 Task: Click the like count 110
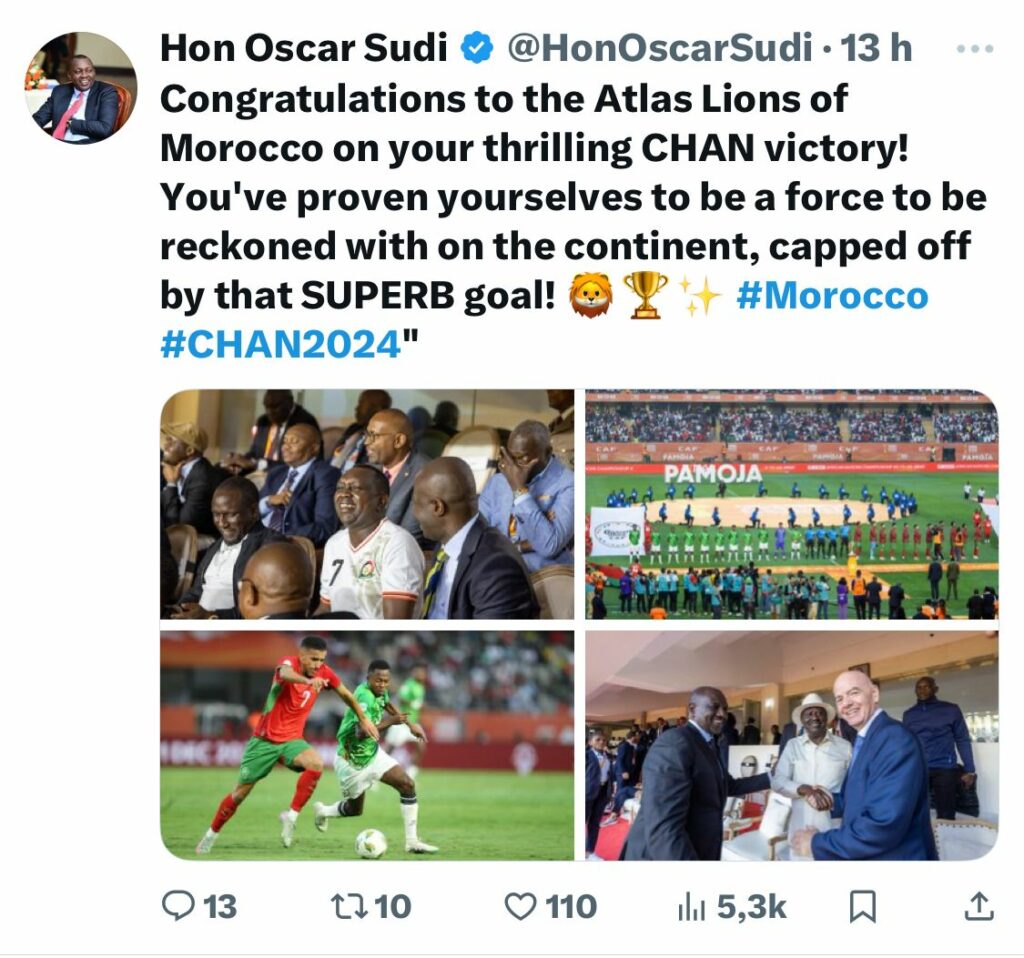[x=571, y=907]
